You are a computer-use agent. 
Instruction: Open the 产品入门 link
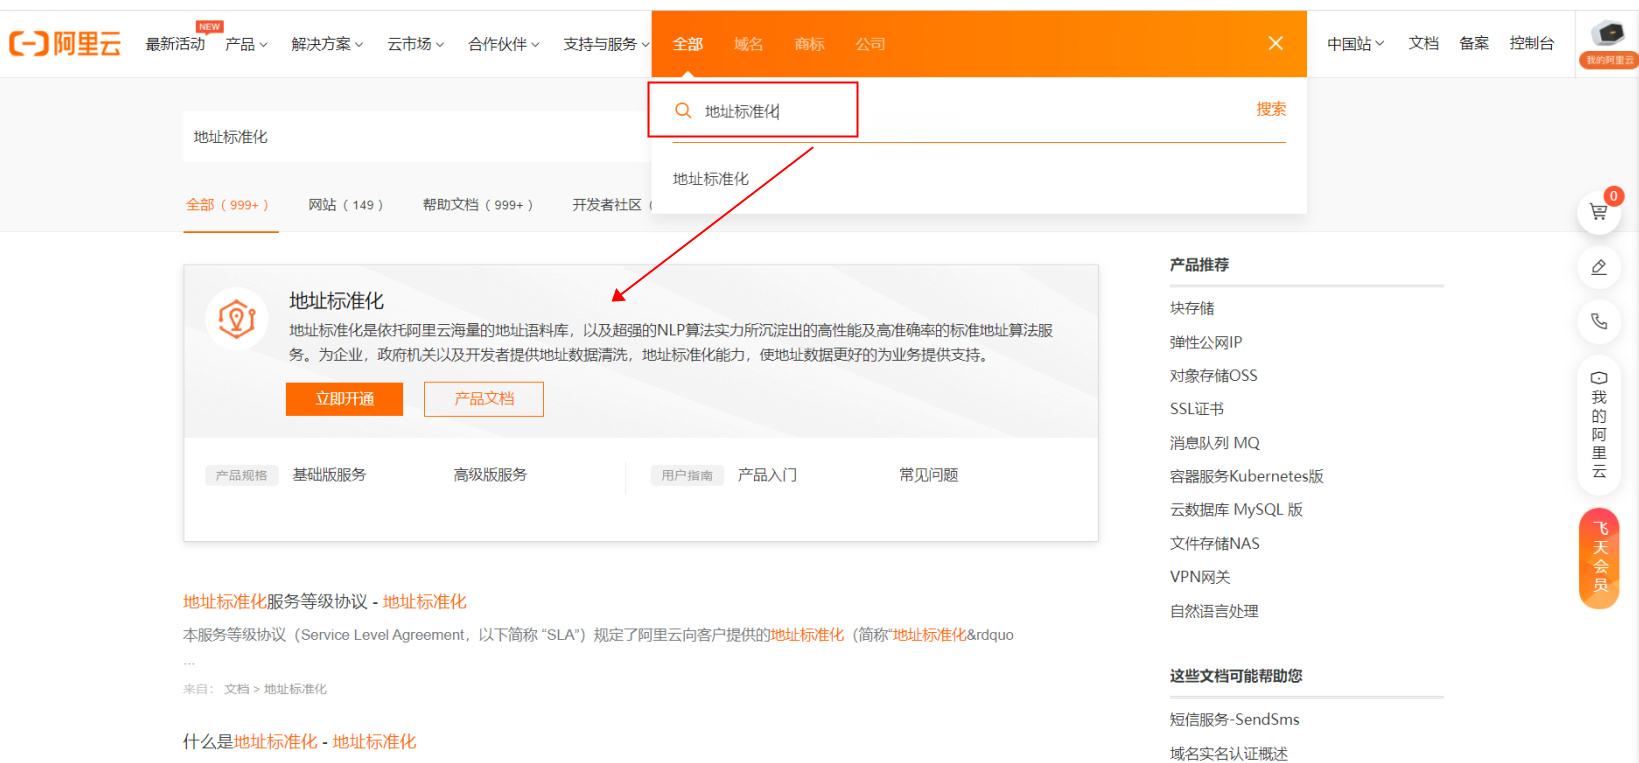[767, 475]
